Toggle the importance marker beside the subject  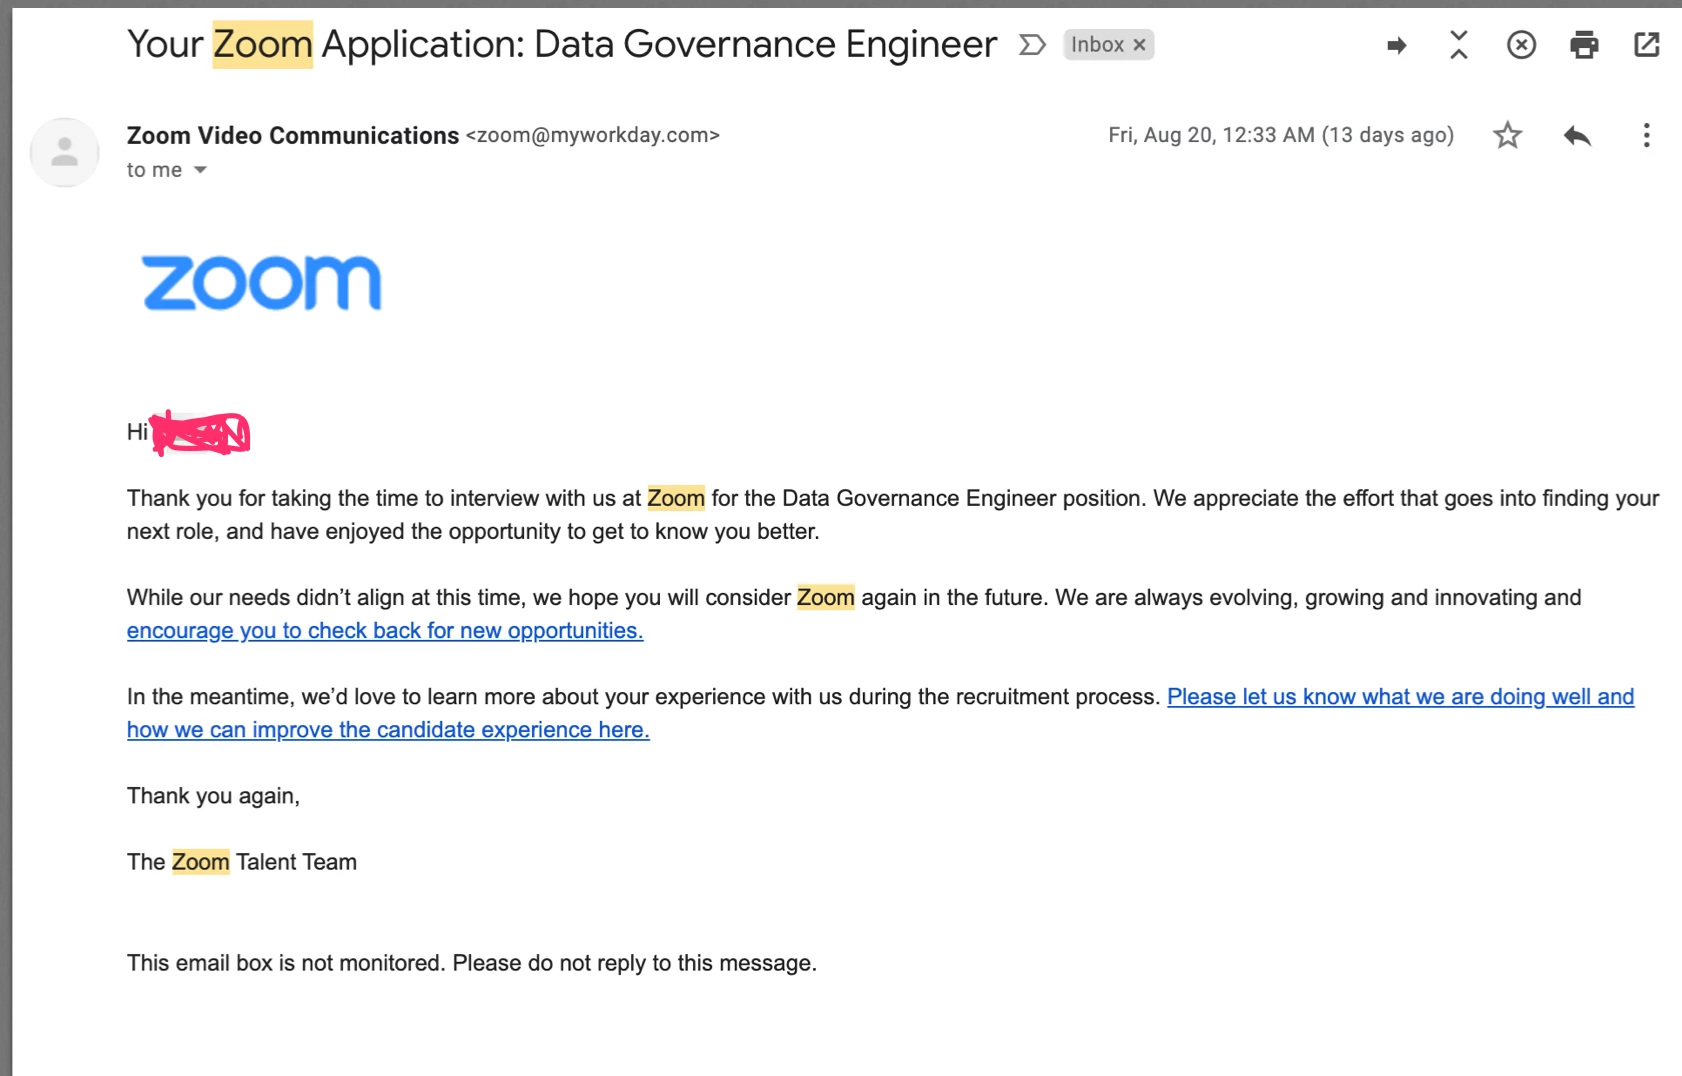point(1032,45)
